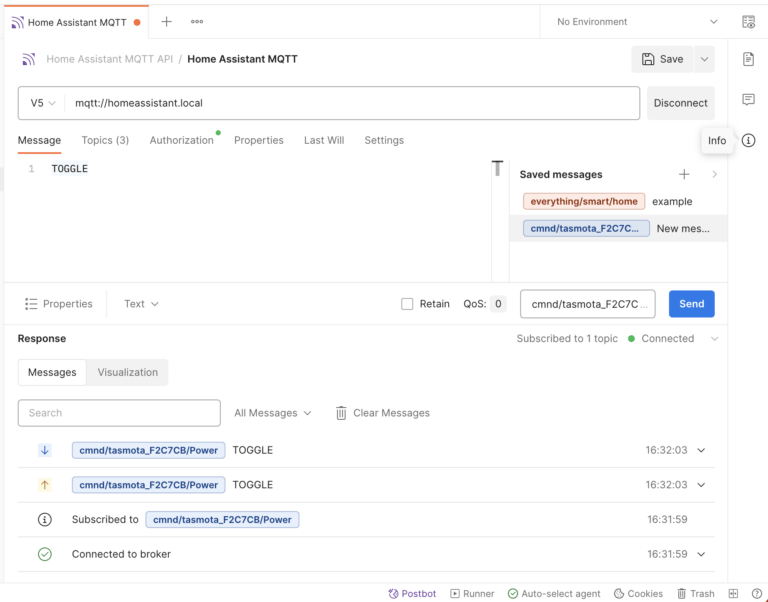Open tab overflow options with three dots
Image resolution: width=768 pixels, height=602 pixels.
[197, 22]
